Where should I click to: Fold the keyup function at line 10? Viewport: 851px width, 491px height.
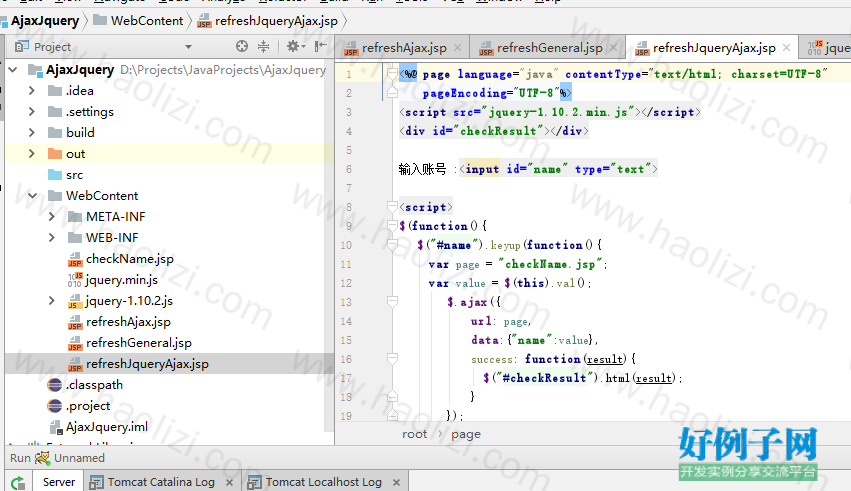click(x=392, y=245)
